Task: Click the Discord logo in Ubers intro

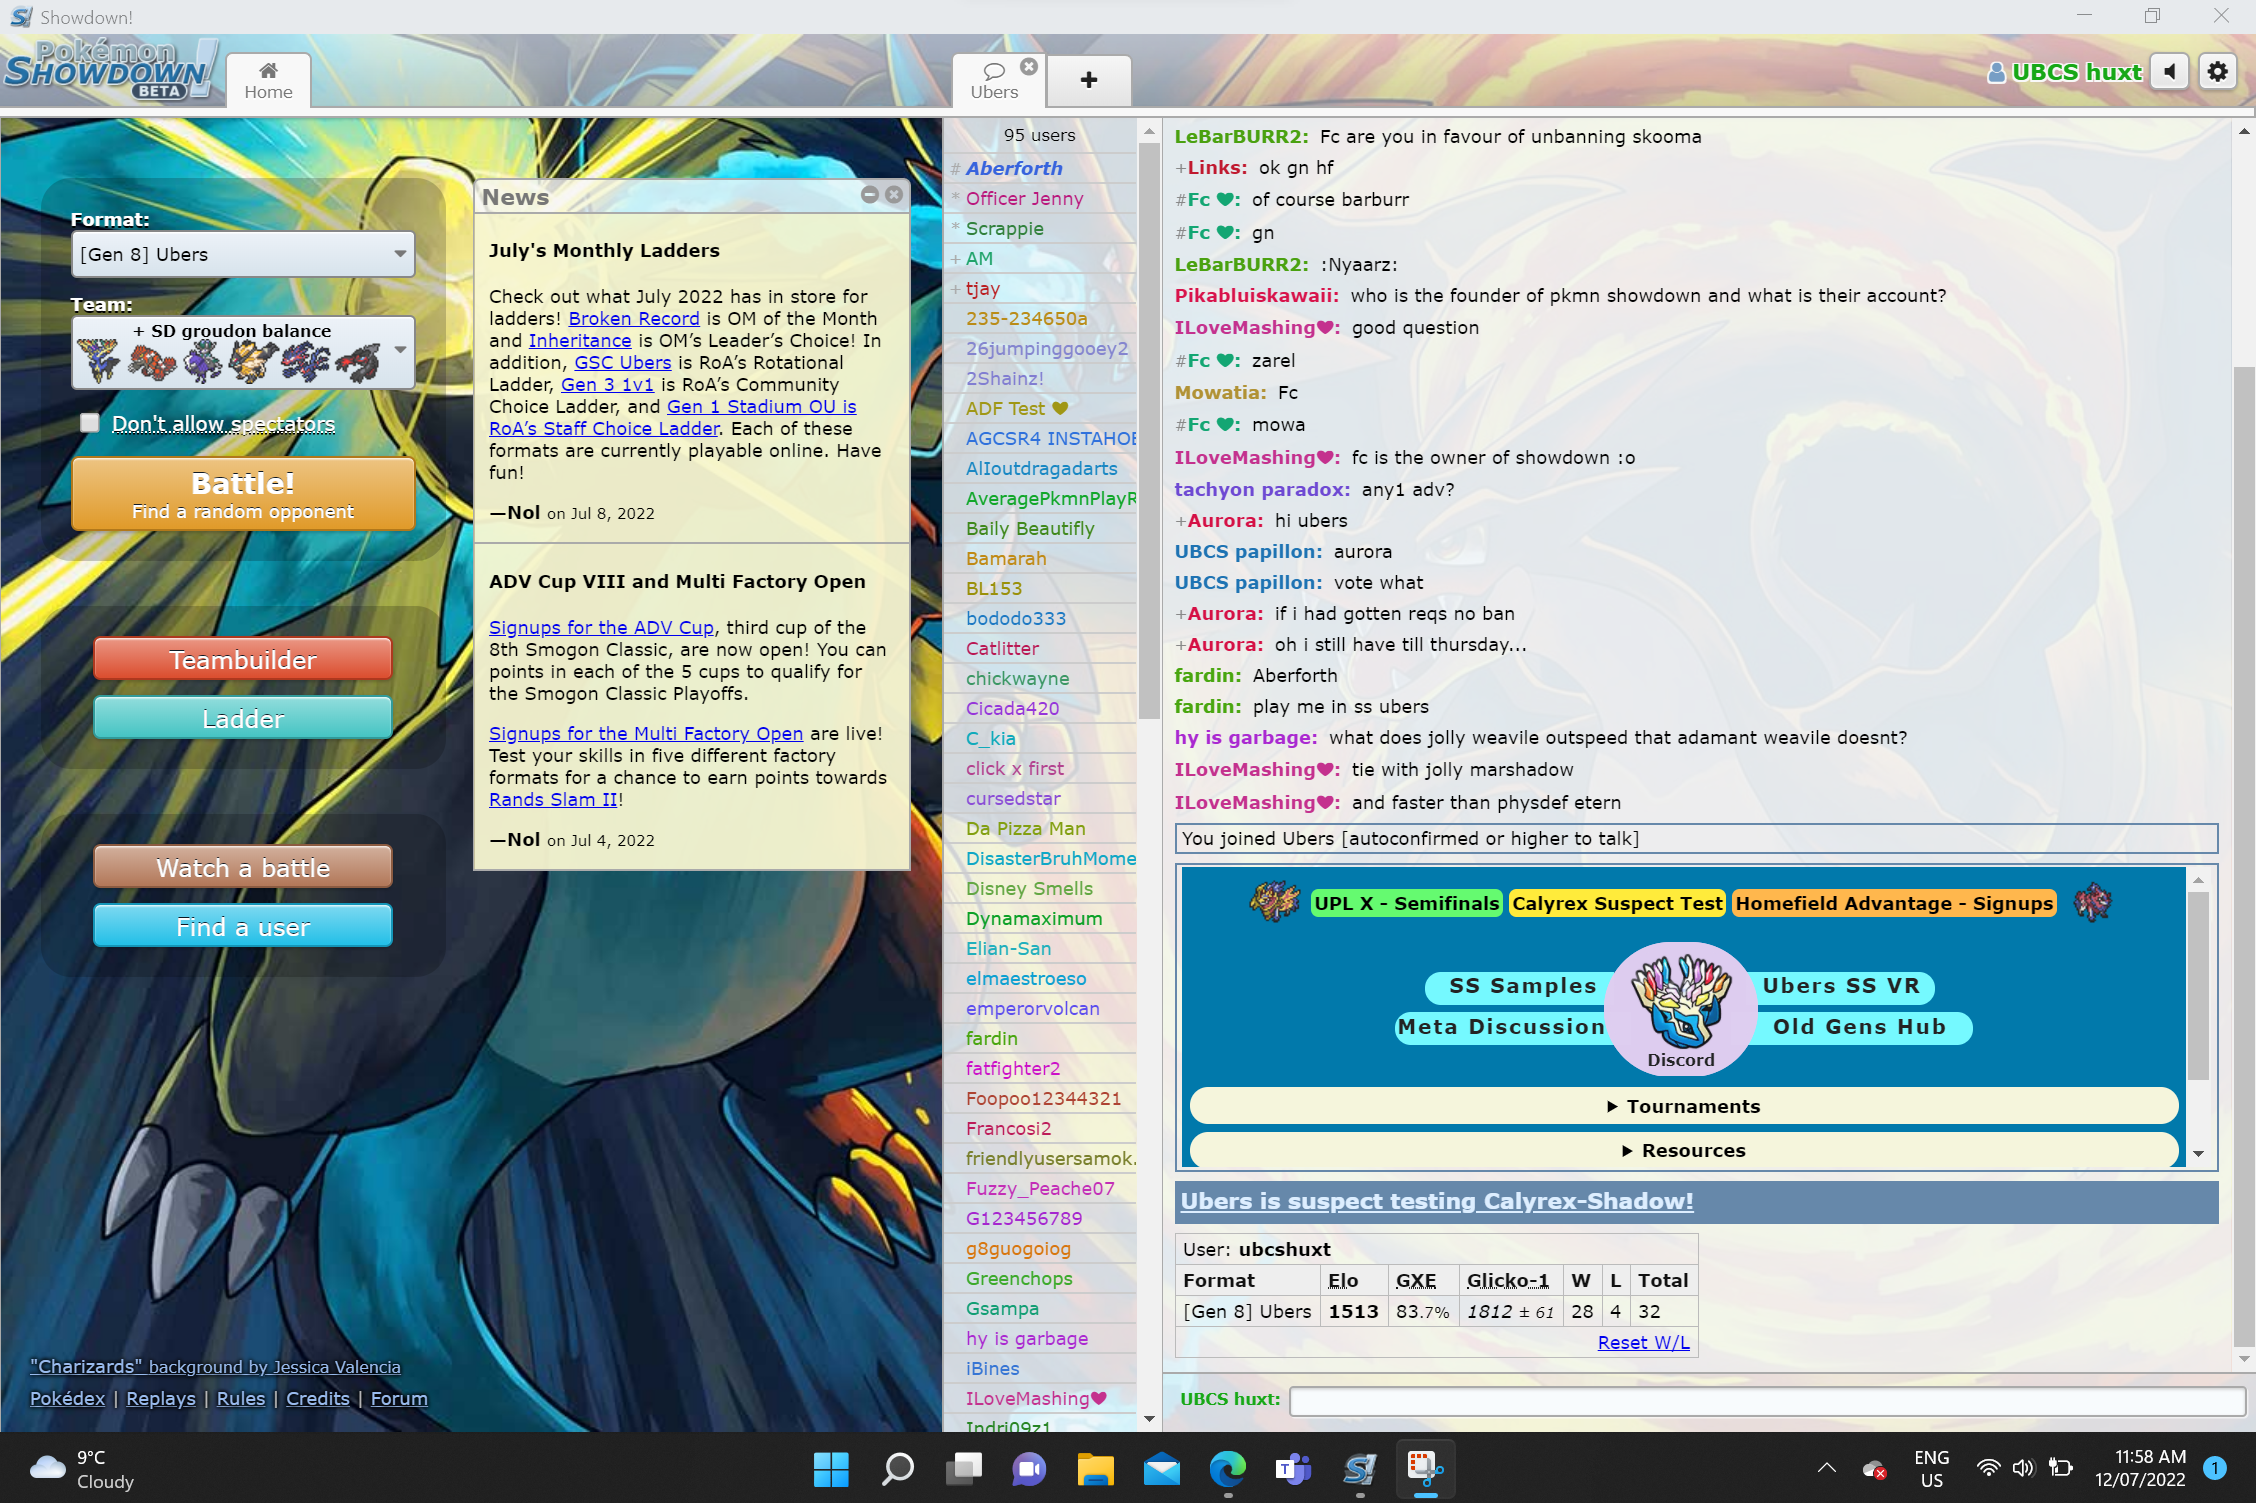Action: click(1680, 1008)
